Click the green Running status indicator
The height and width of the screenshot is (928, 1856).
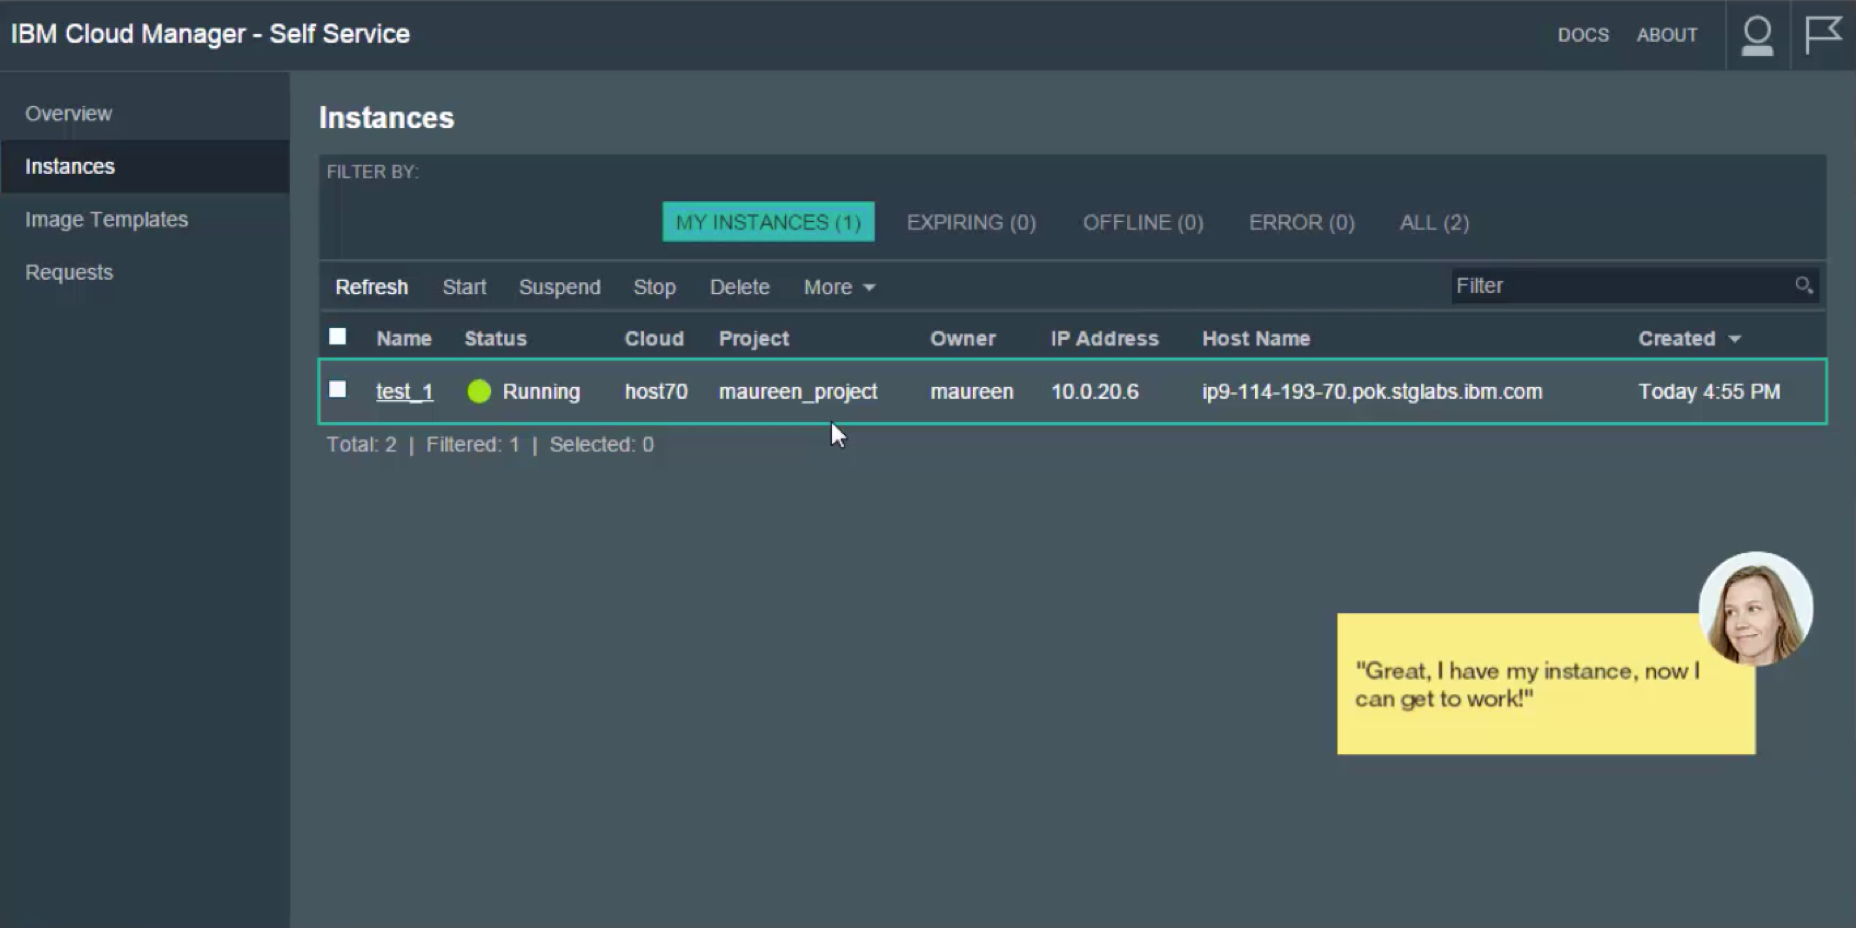click(479, 391)
